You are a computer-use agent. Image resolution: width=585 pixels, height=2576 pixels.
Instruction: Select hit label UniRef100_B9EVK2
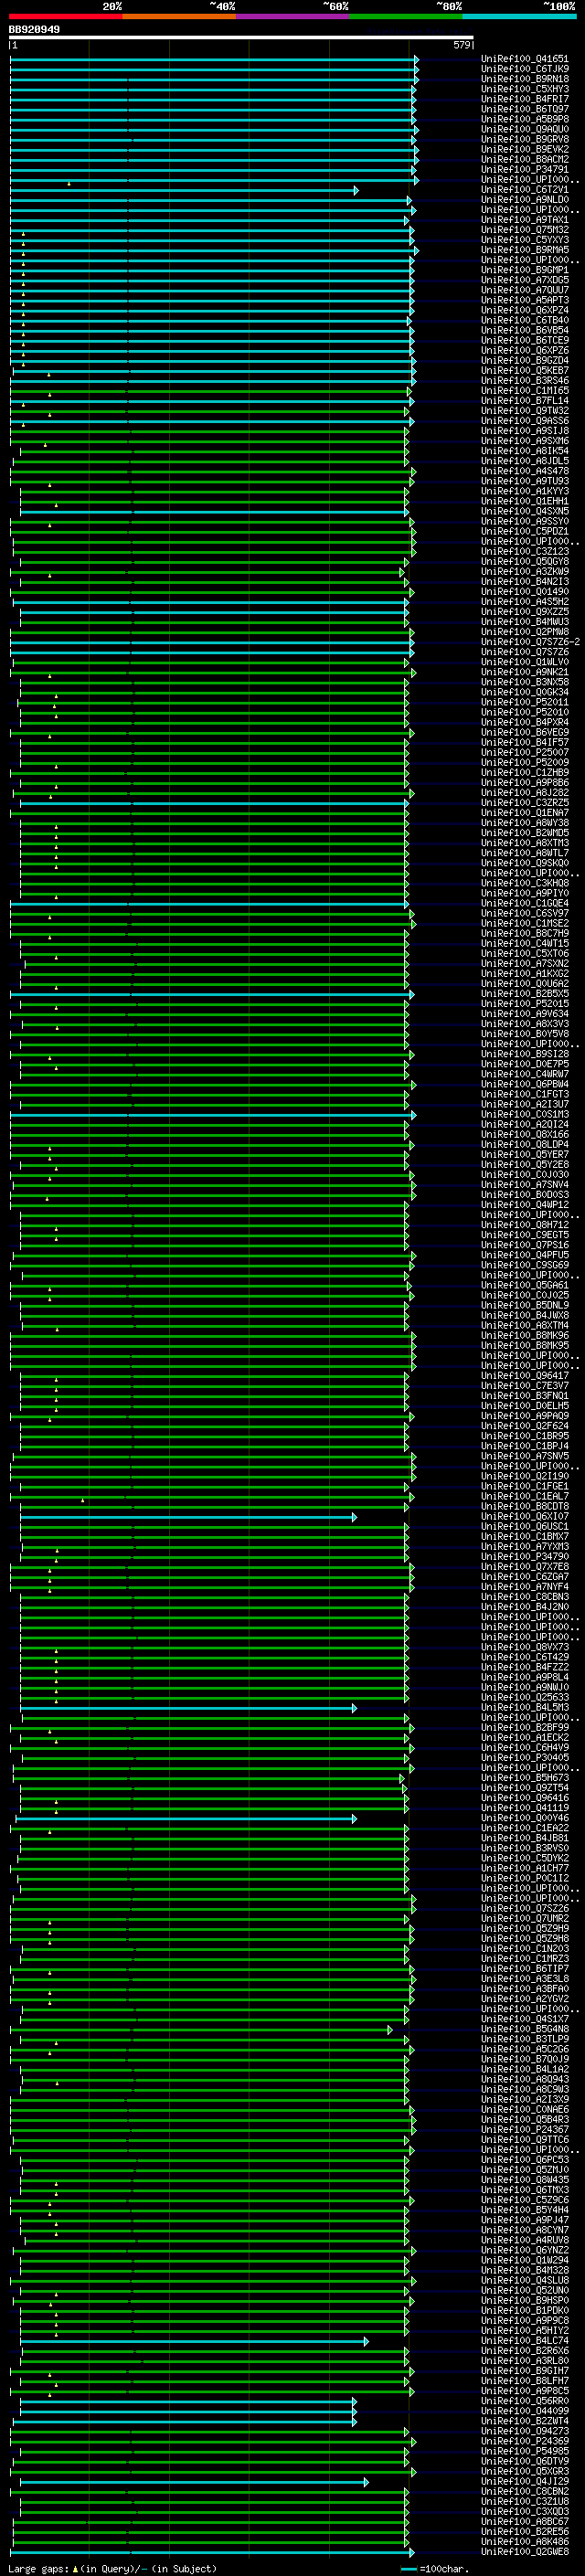coord(525,149)
